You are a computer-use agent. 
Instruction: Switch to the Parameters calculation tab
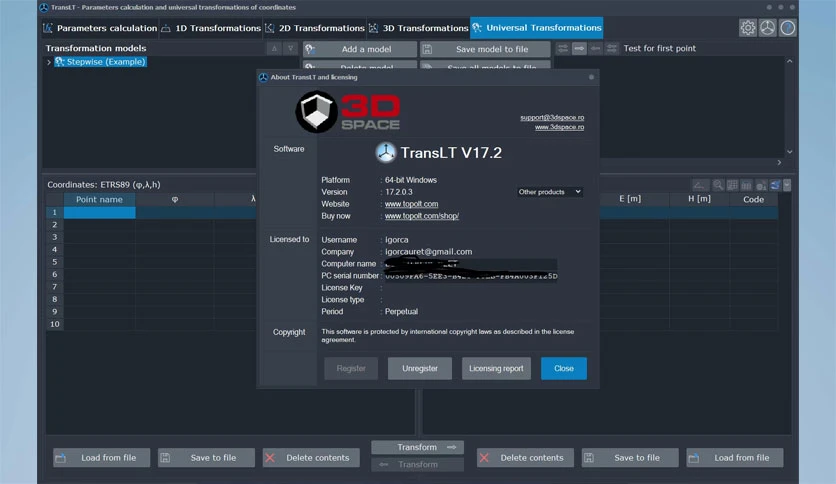click(100, 28)
